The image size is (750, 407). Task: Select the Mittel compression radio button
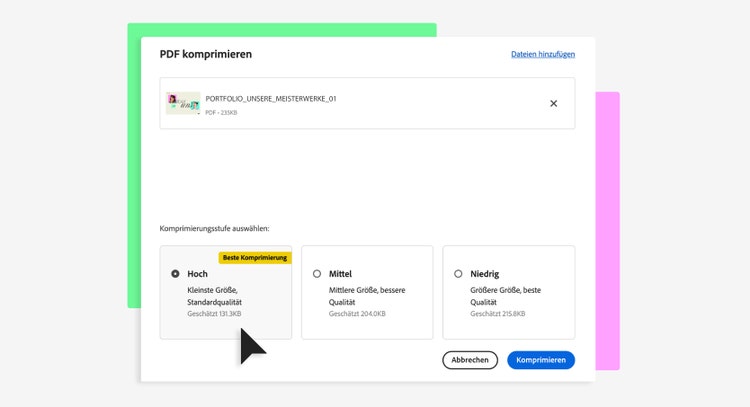(x=317, y=274)
